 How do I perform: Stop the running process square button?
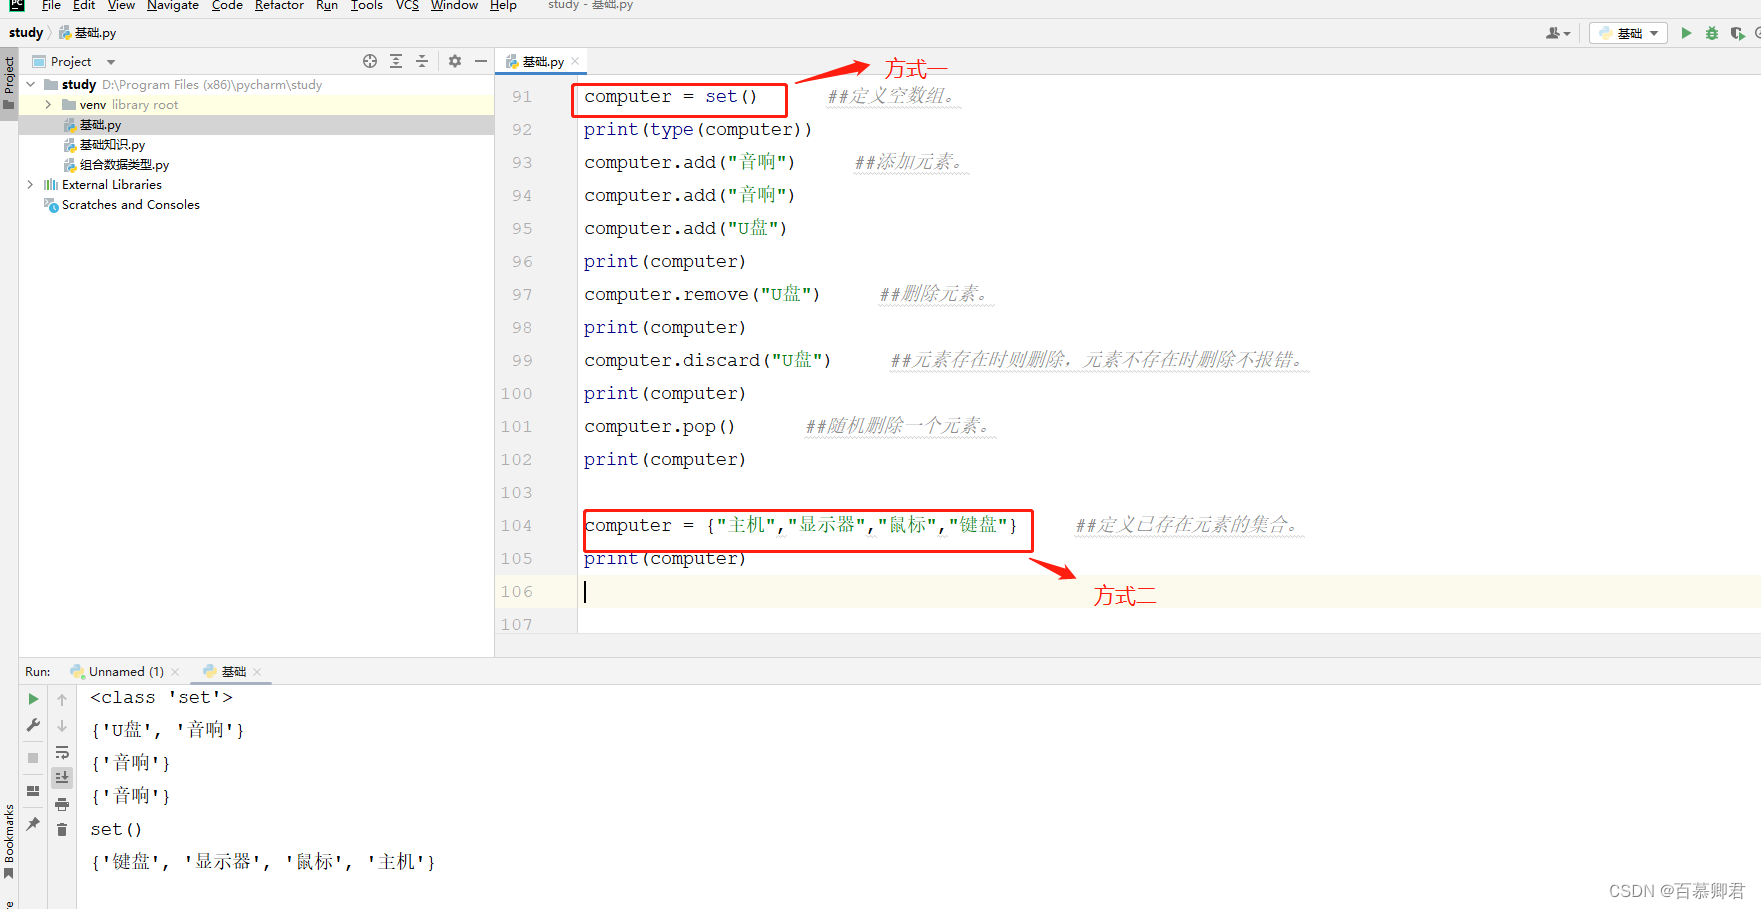[x=33, y=758]
